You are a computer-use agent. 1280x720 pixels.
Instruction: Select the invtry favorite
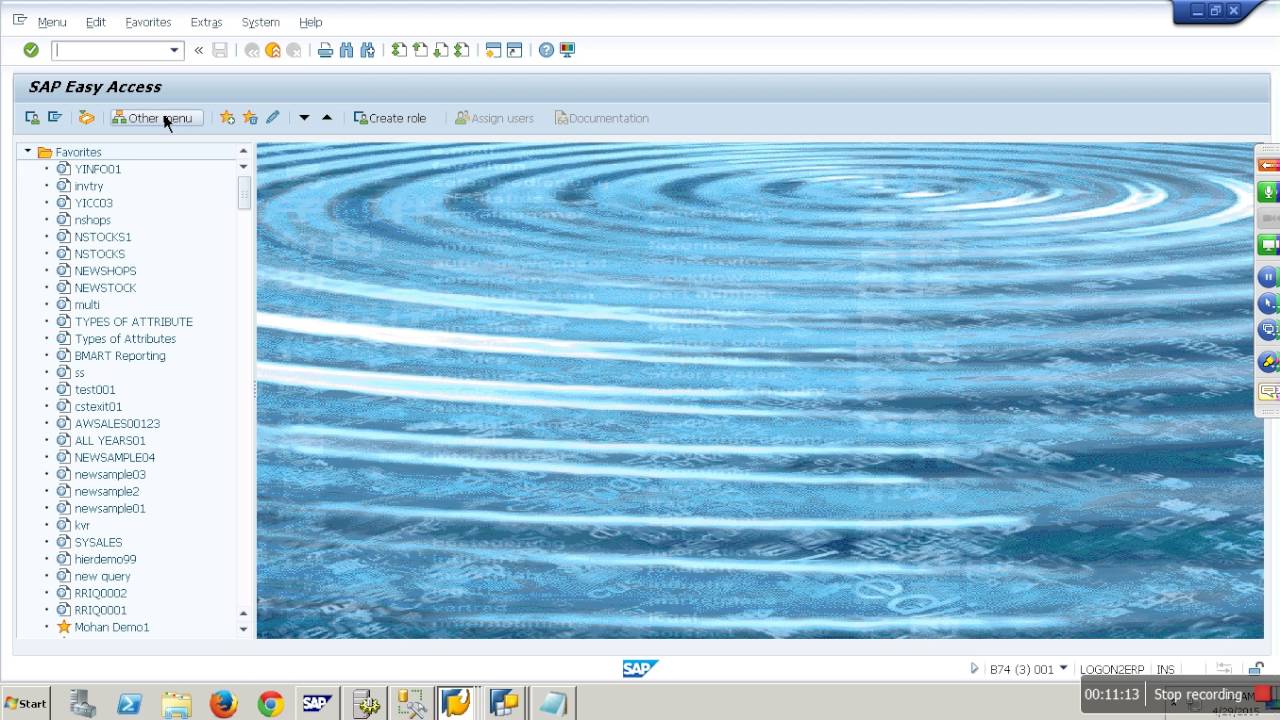(89, 186)
